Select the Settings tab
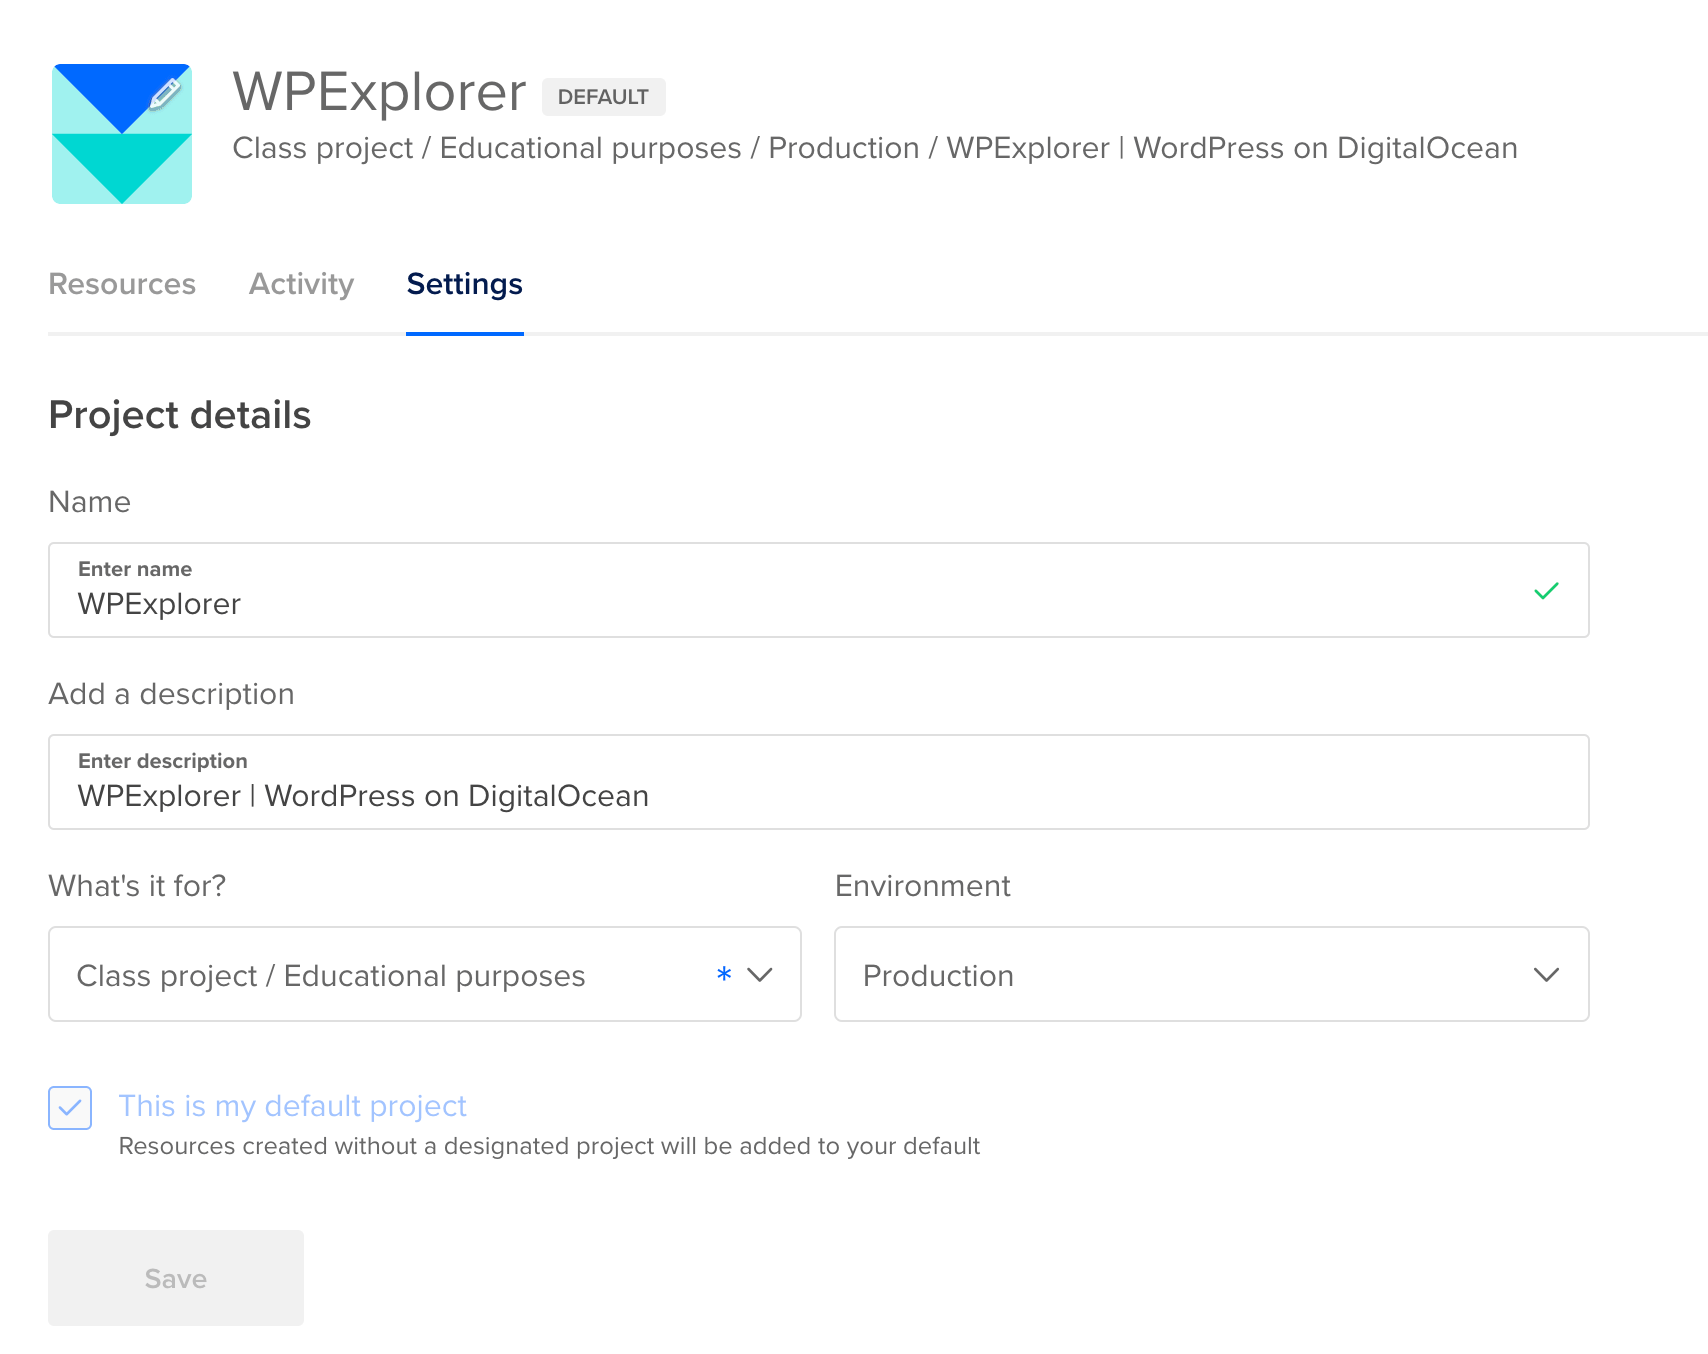1708x1354 pixels. [464, 284]
